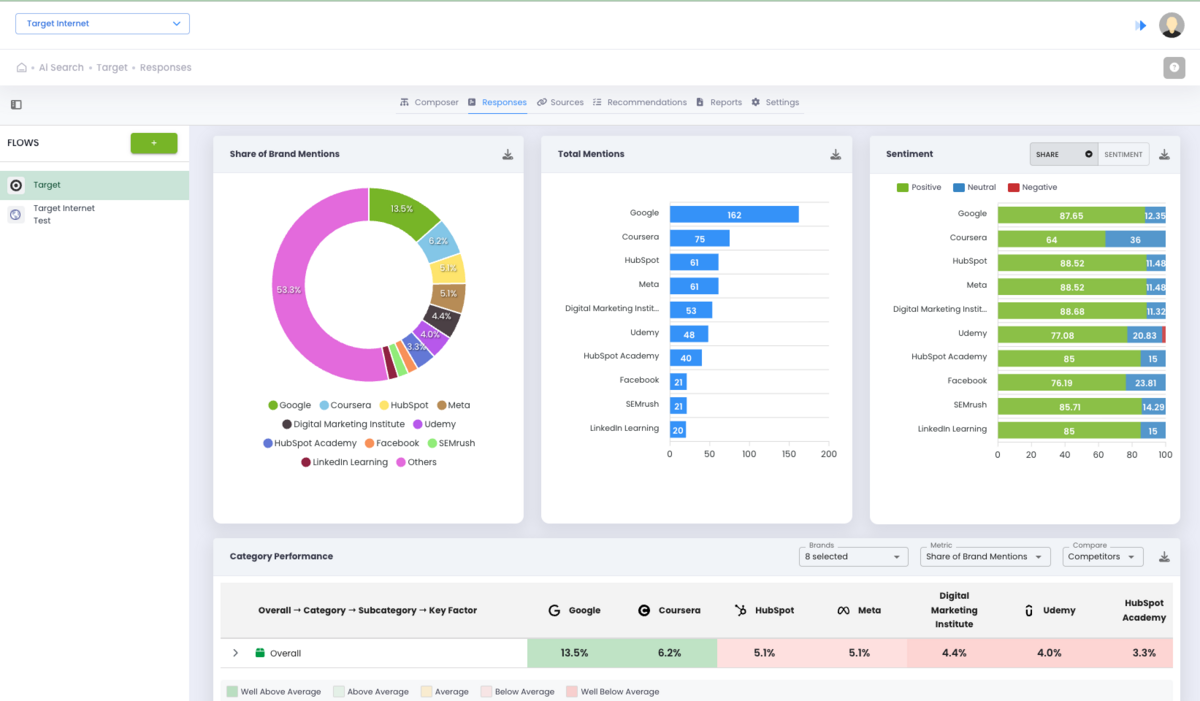Click the 4.4% Digital Marketing Institute cell
This screenshot has height=701, width=1200.
pos(954,653)
